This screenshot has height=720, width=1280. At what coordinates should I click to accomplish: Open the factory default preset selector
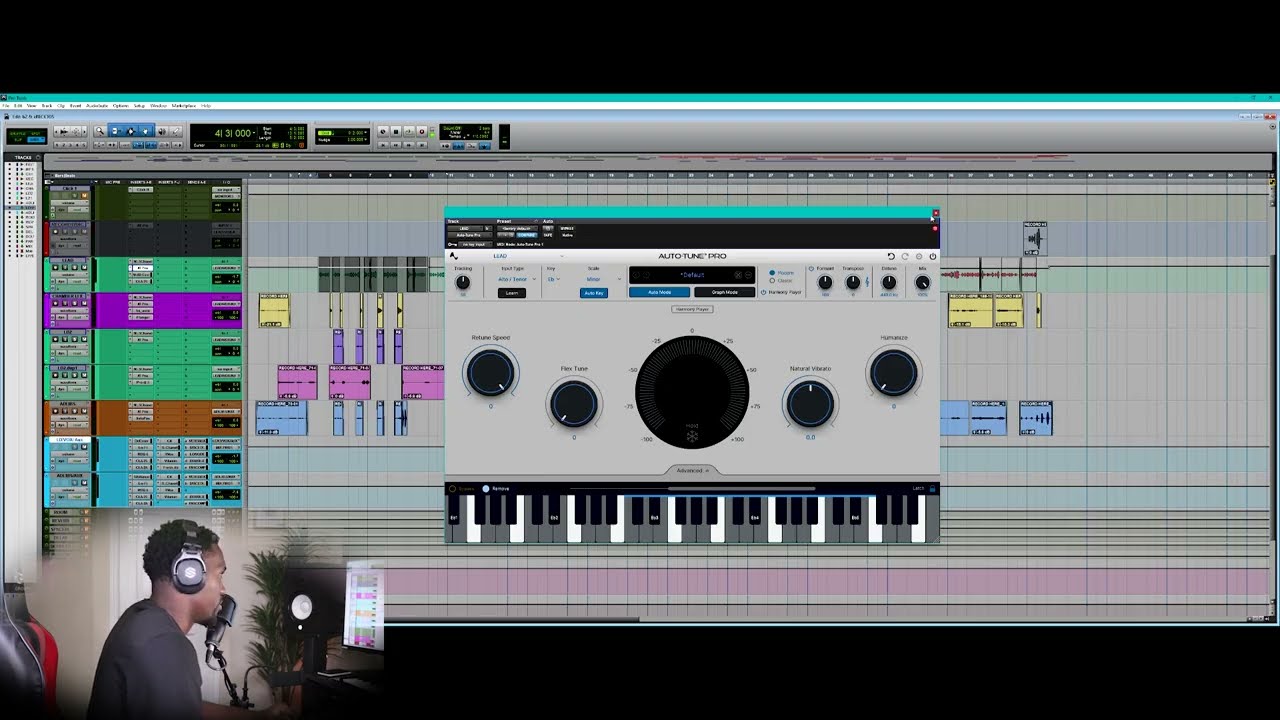(517, 228)
